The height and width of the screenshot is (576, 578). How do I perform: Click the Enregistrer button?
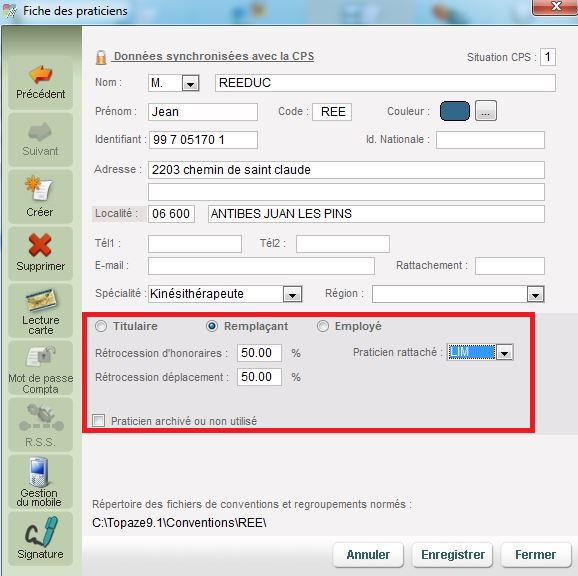(452, 555)
